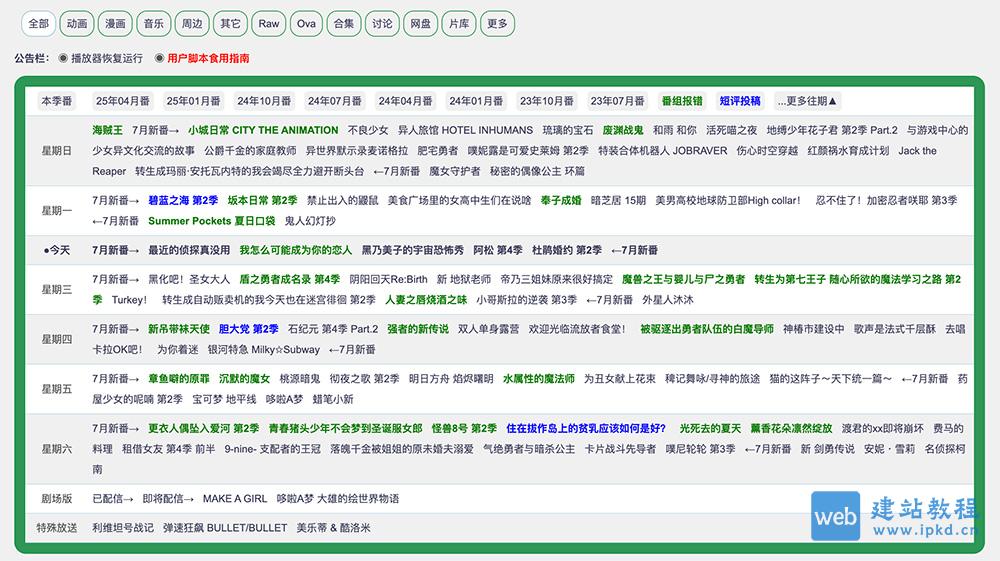Open the 23年10月番 season list

pyautogui.click(x=547, y=101)
